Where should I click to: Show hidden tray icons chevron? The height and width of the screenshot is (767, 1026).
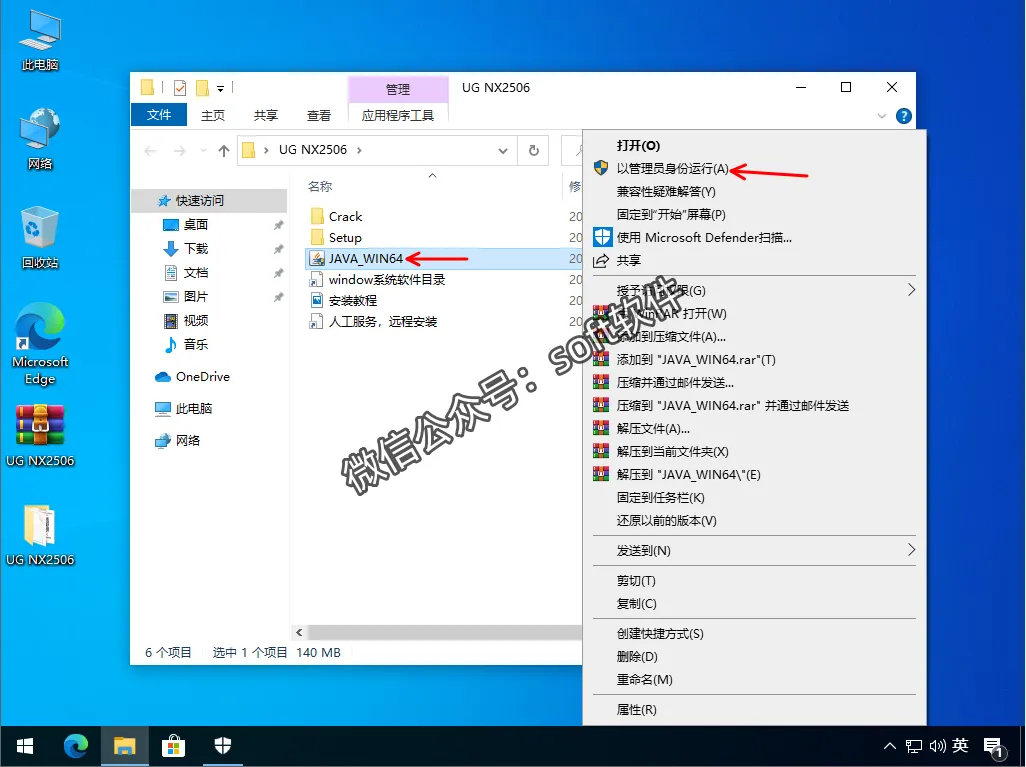[x=889, y=746]
